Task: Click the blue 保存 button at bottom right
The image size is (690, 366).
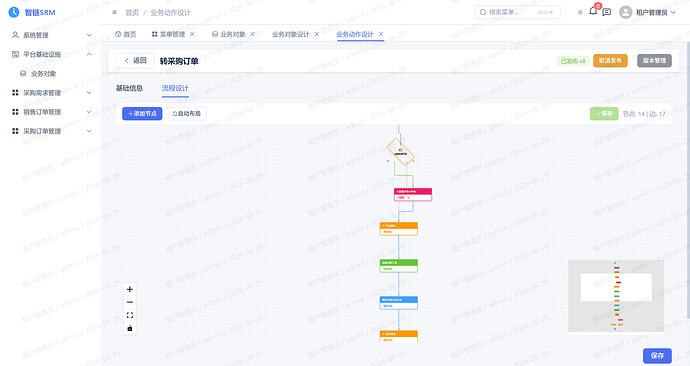Action: coord(657,355)
